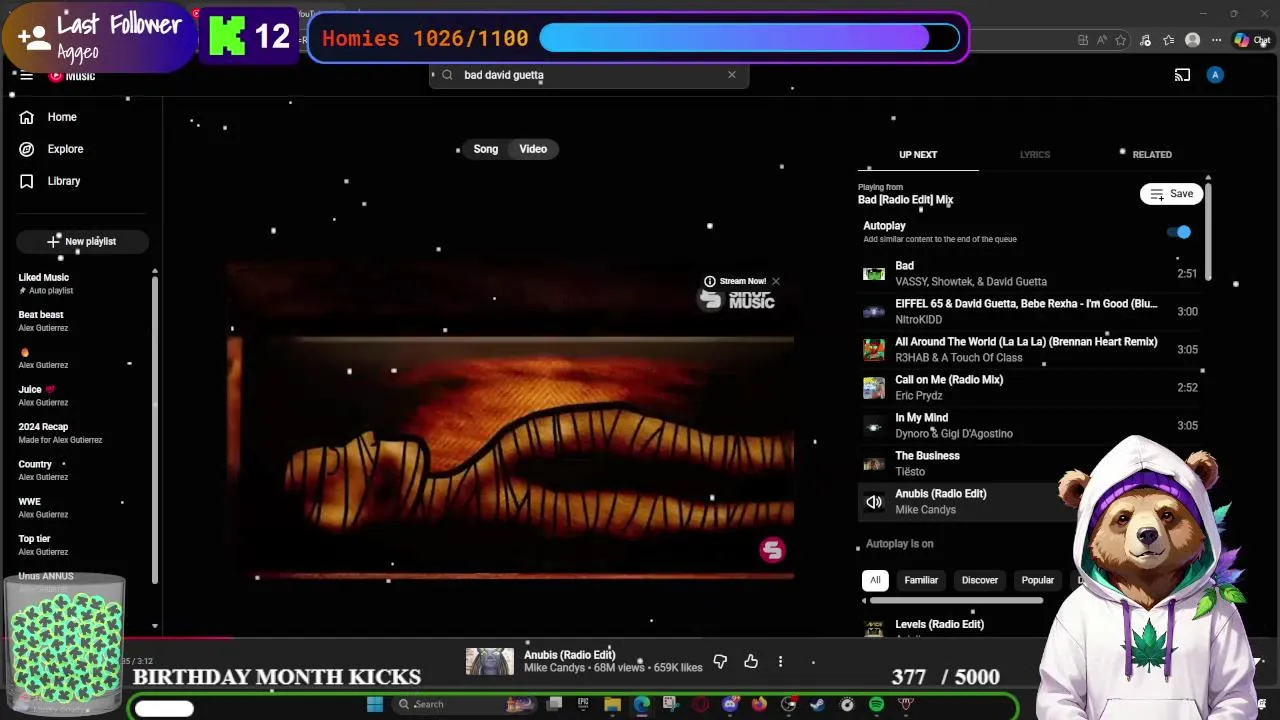Open Epic Games from the taskbar
Image resolution: width=1280 pixels, height=720 pixels.
tap(583, 704)
